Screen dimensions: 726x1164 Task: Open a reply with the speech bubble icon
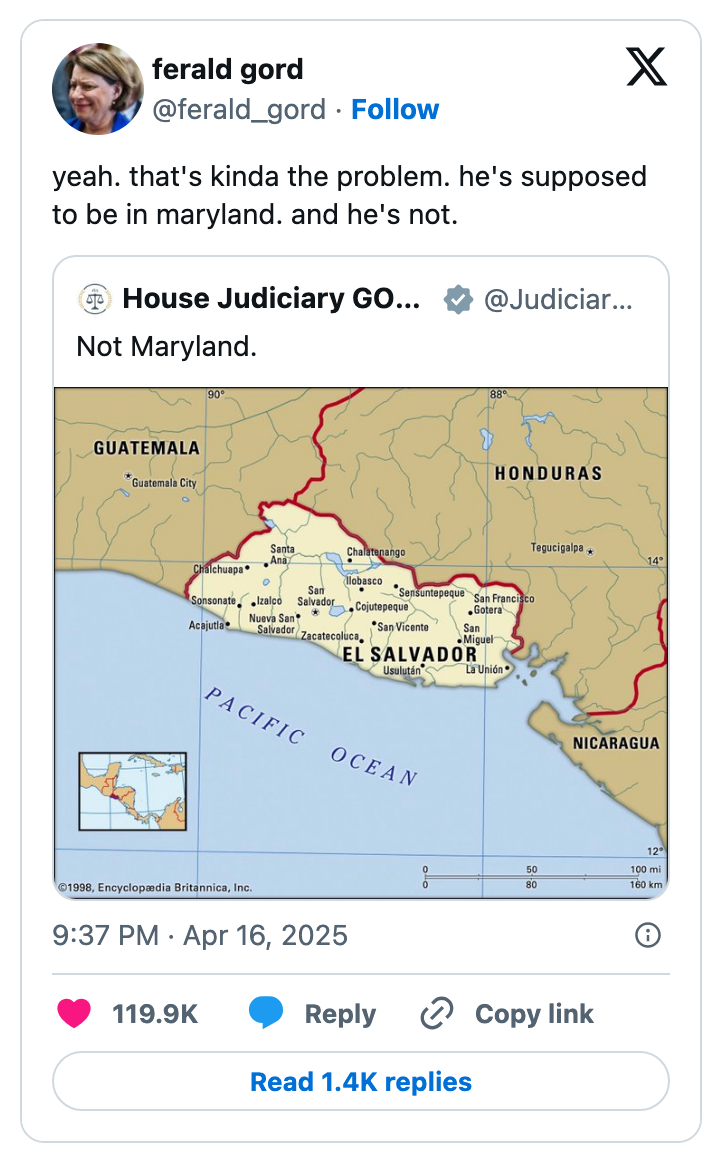(x=268, y=1013)
